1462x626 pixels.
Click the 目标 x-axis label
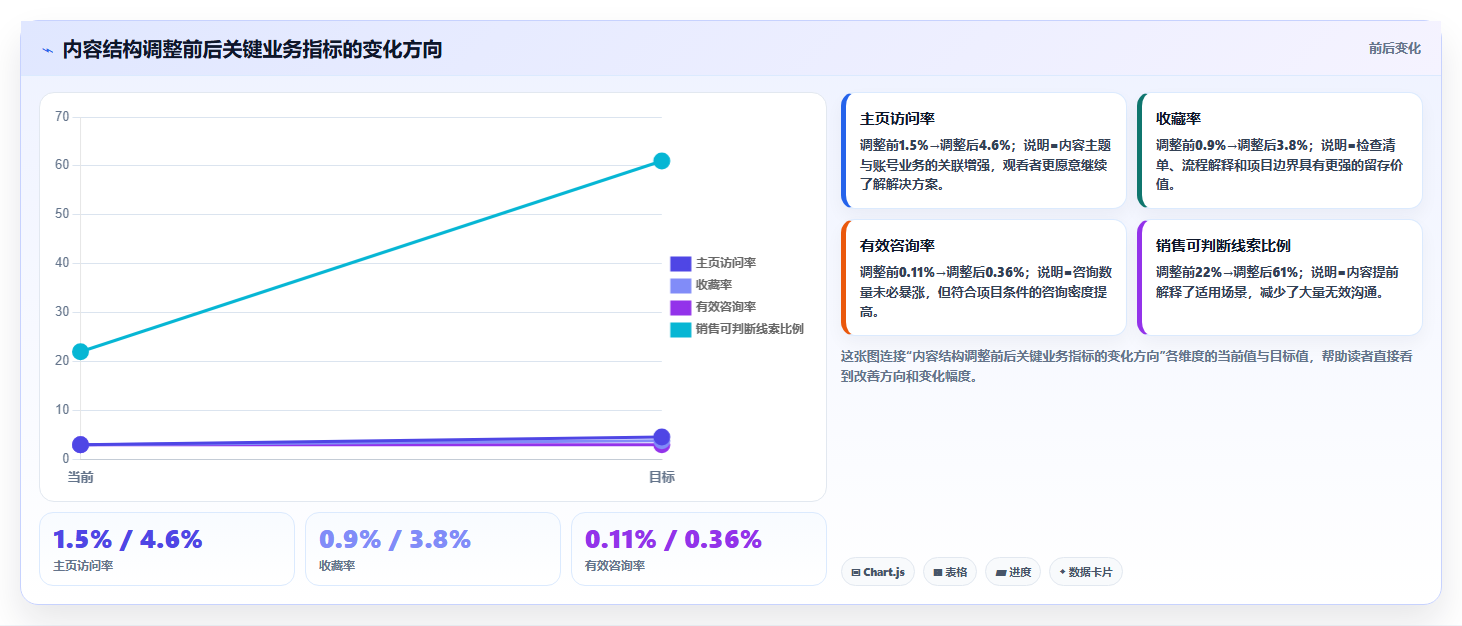(x=661, y=477)
